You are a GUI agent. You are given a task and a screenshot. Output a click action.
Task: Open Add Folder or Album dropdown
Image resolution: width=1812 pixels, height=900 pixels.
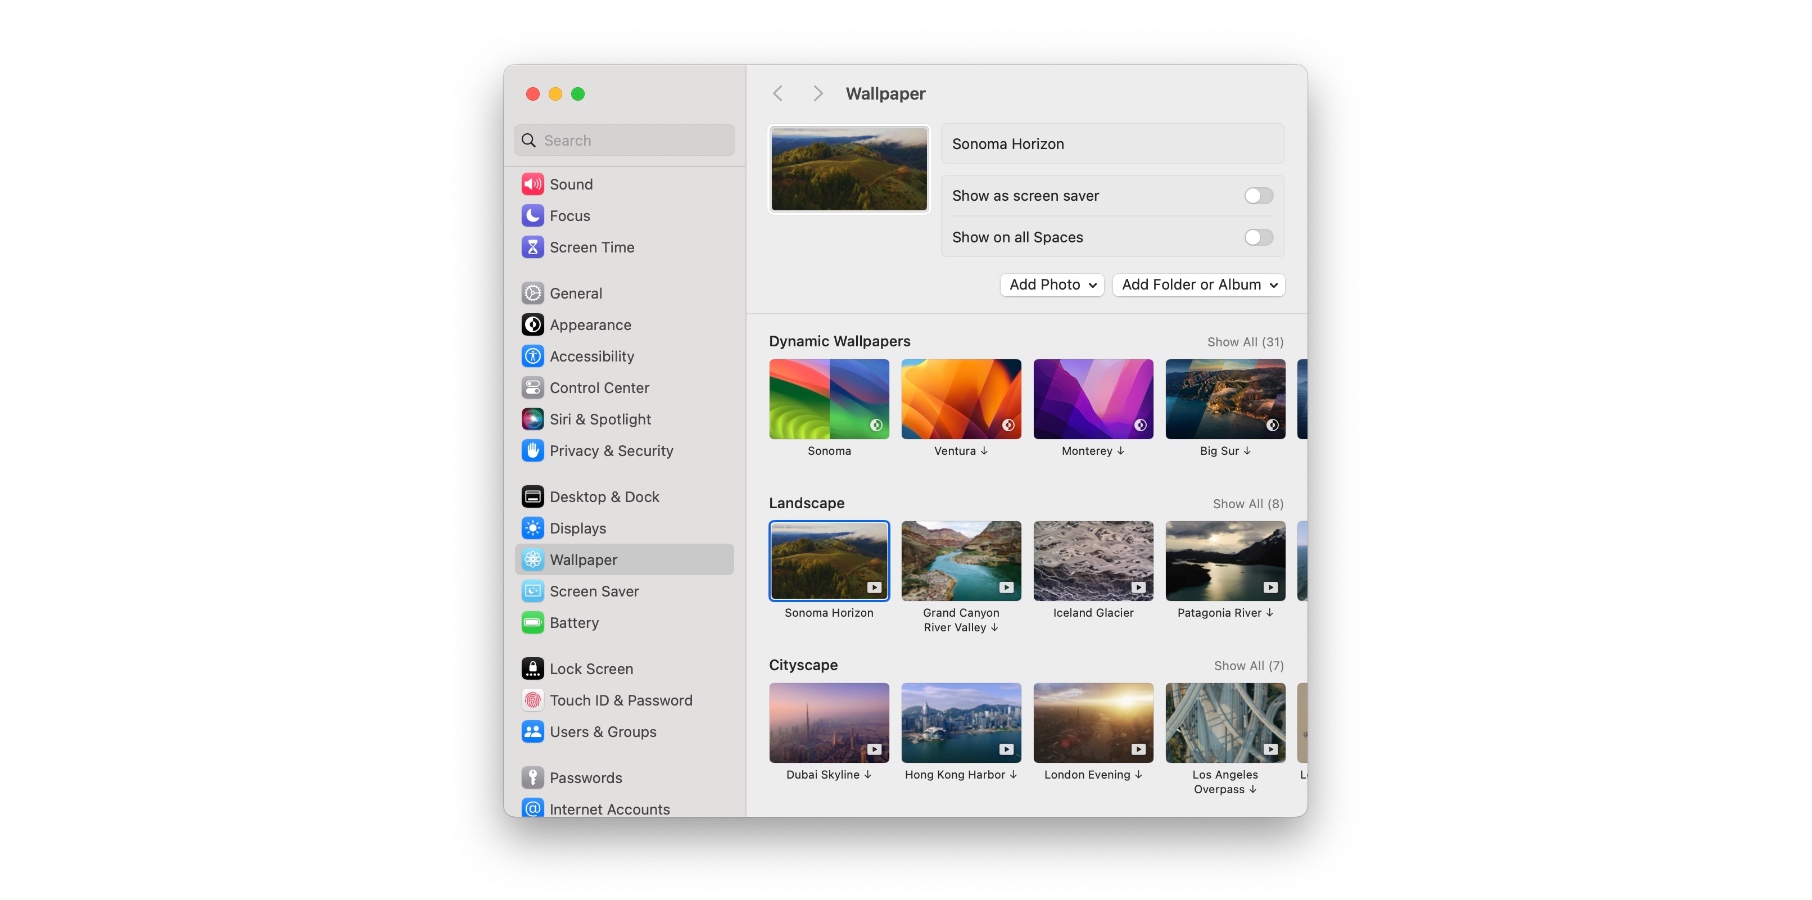pyautogui.click(x=1198, y=285)
